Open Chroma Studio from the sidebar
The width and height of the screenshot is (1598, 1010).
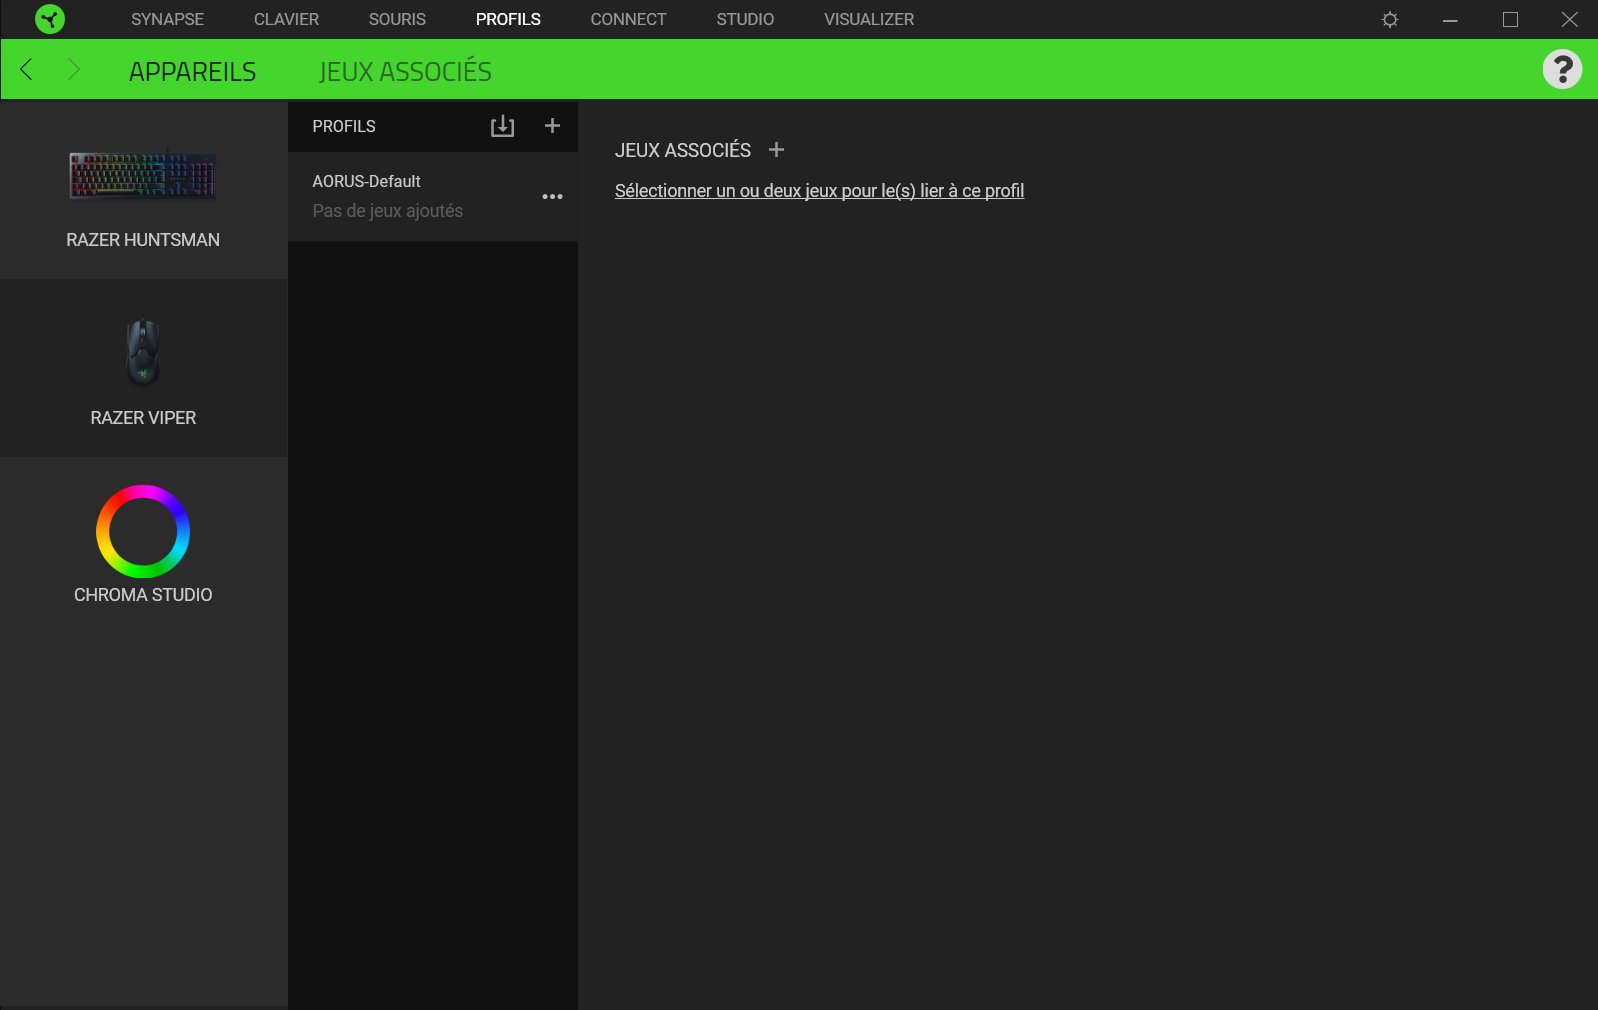click(143, 545)
